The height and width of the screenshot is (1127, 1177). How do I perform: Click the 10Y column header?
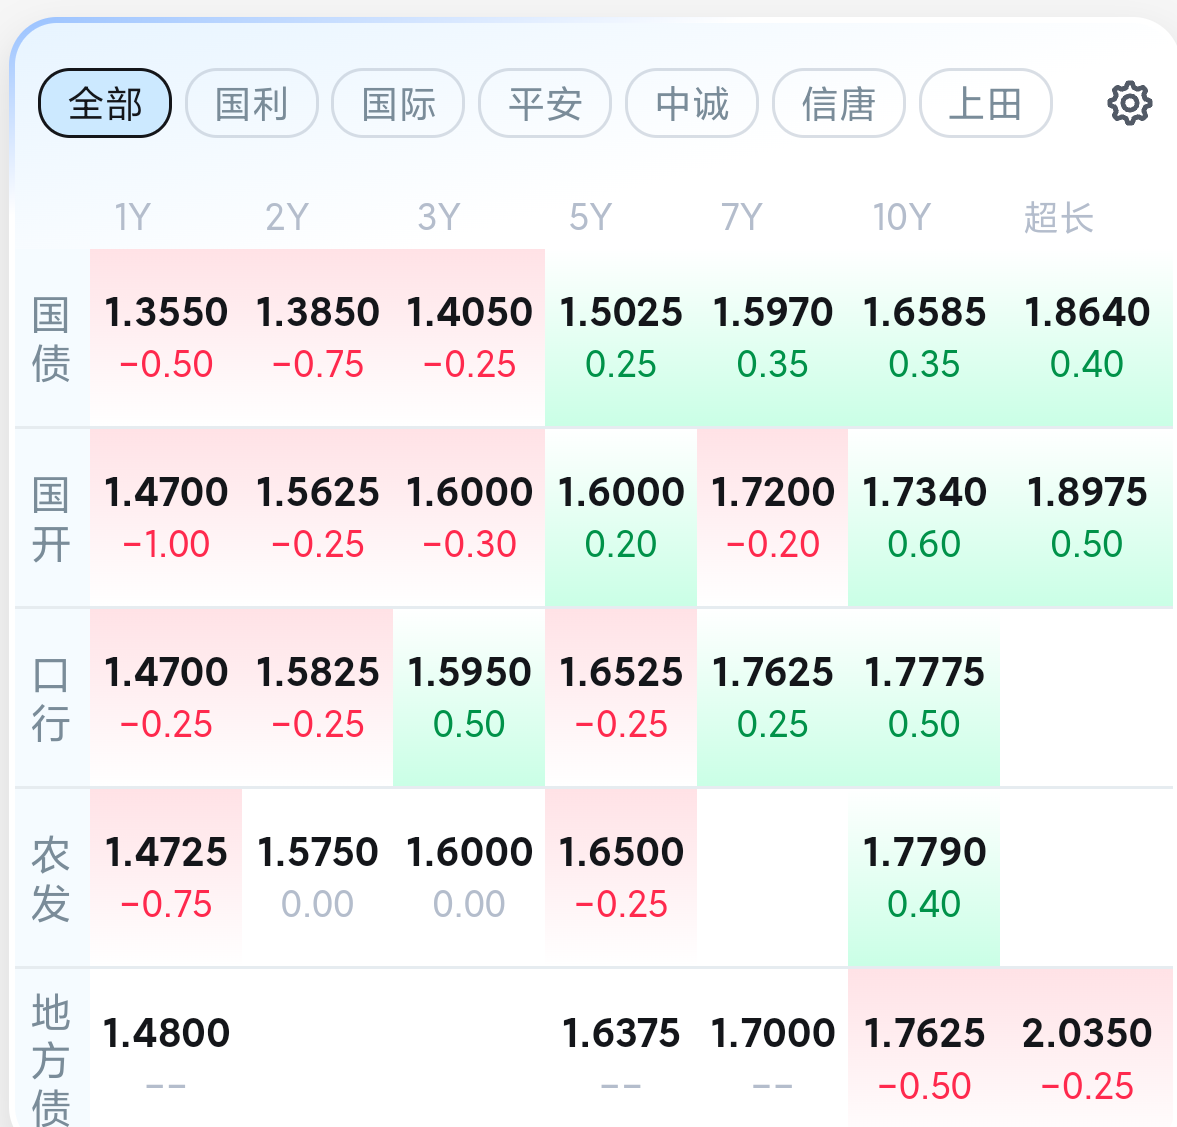901,217
